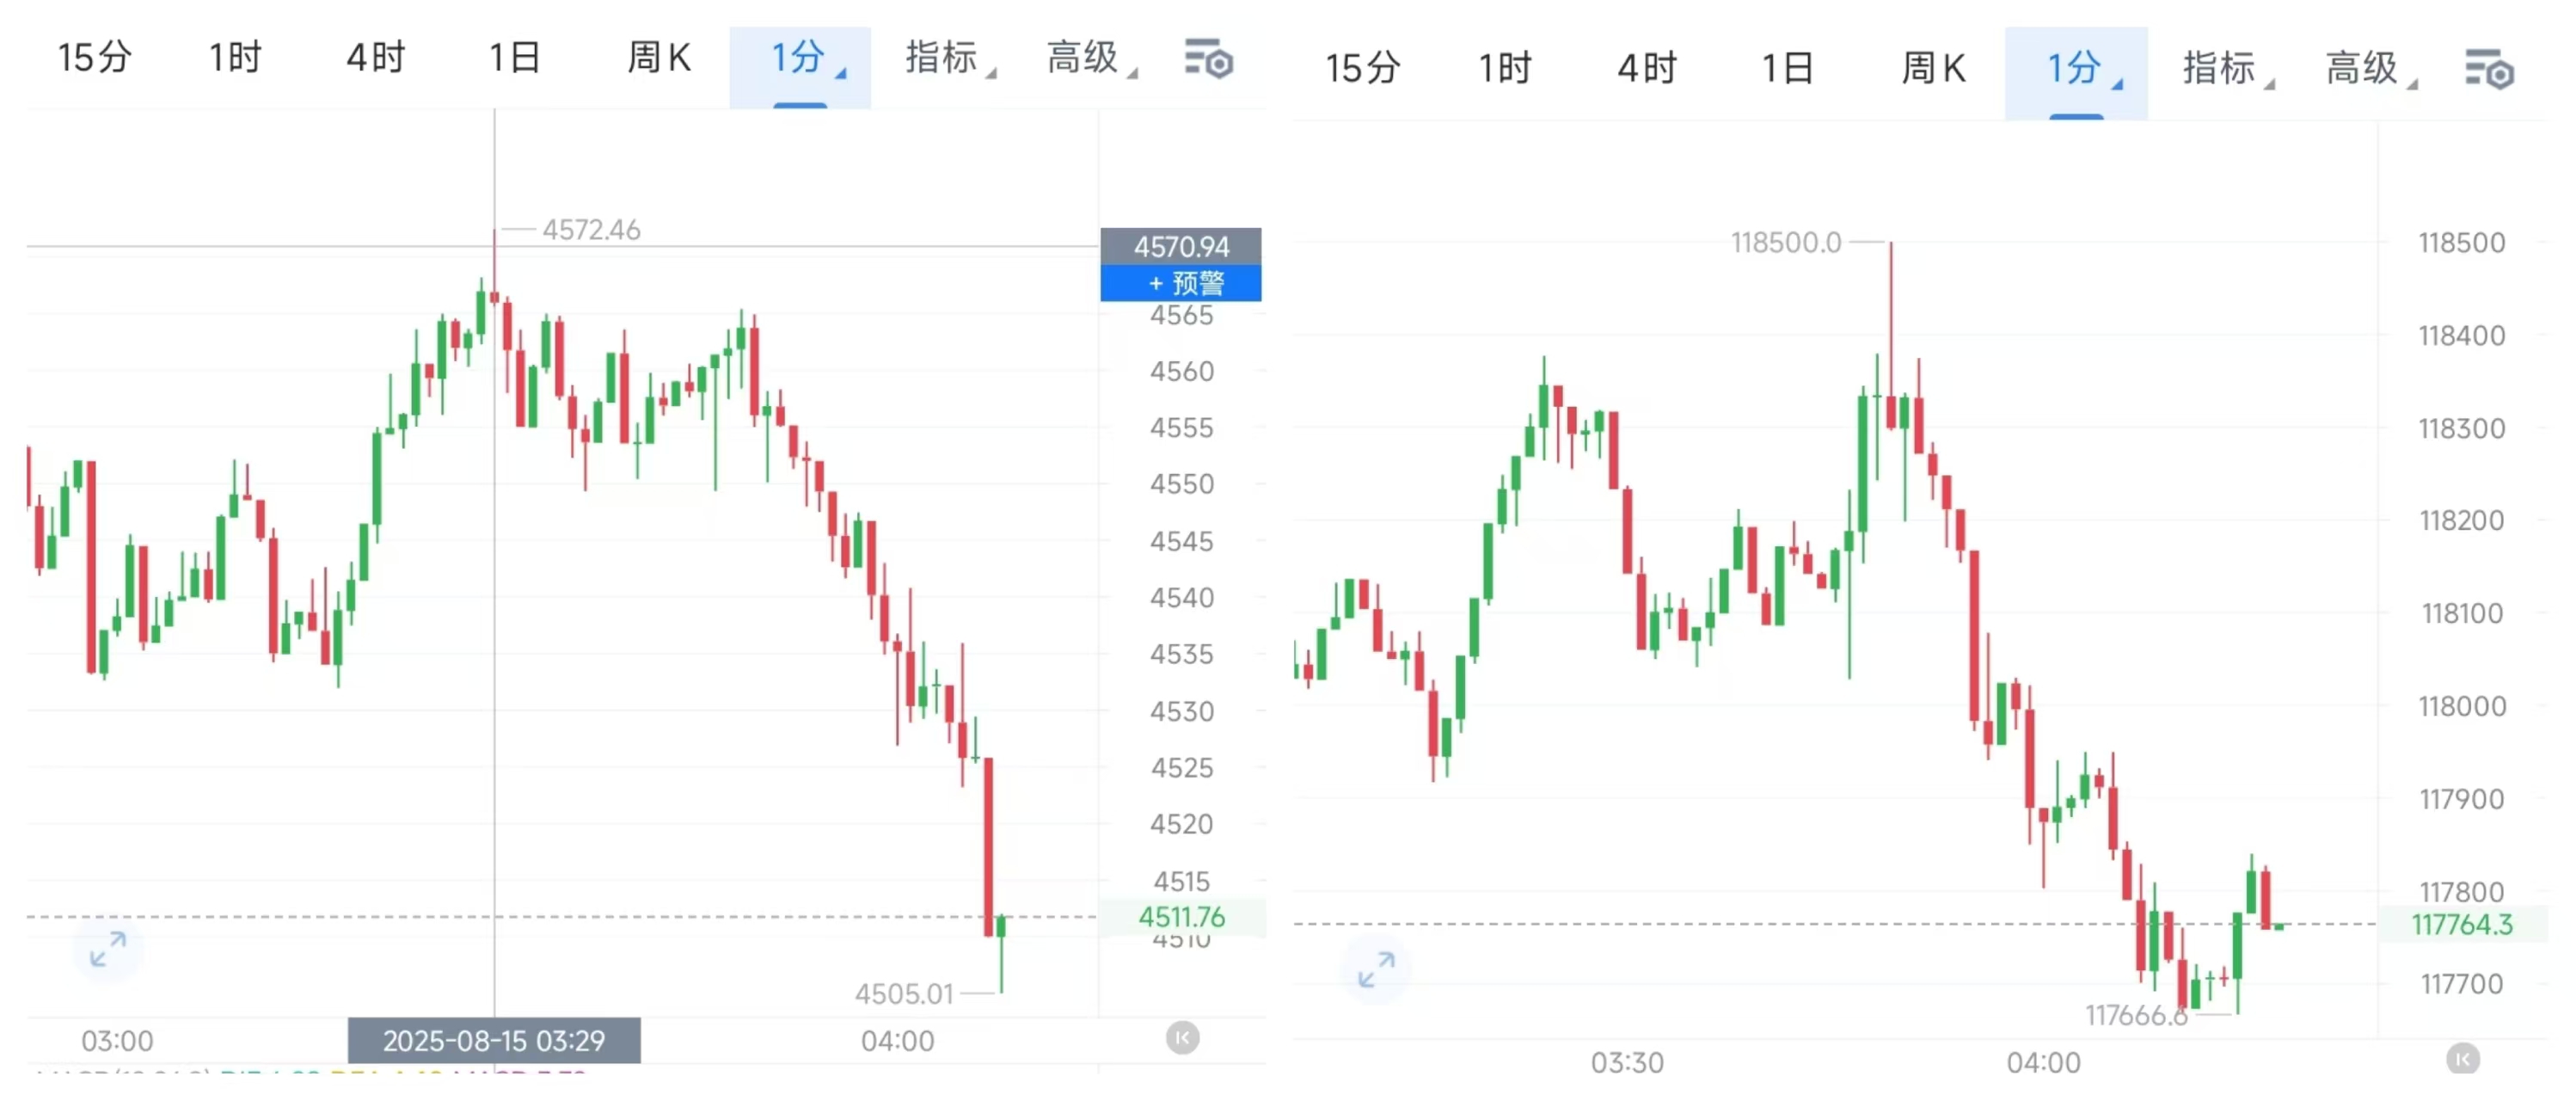
Task: Open chart settings icon on right chart
Action: click(x=2488, y=70)
